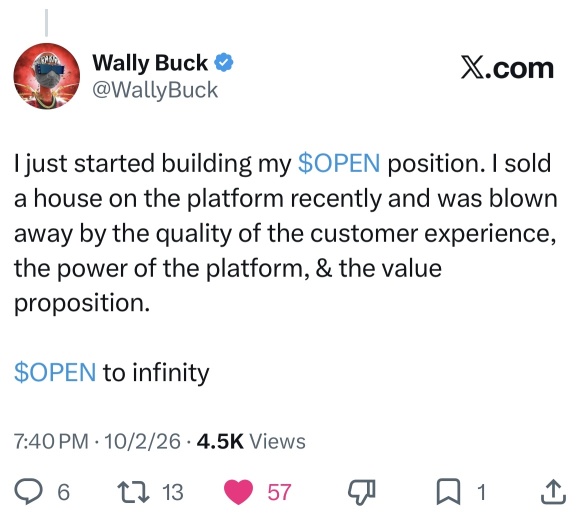Open the share upload icon
Screen dimensions: 585x522
553,491
